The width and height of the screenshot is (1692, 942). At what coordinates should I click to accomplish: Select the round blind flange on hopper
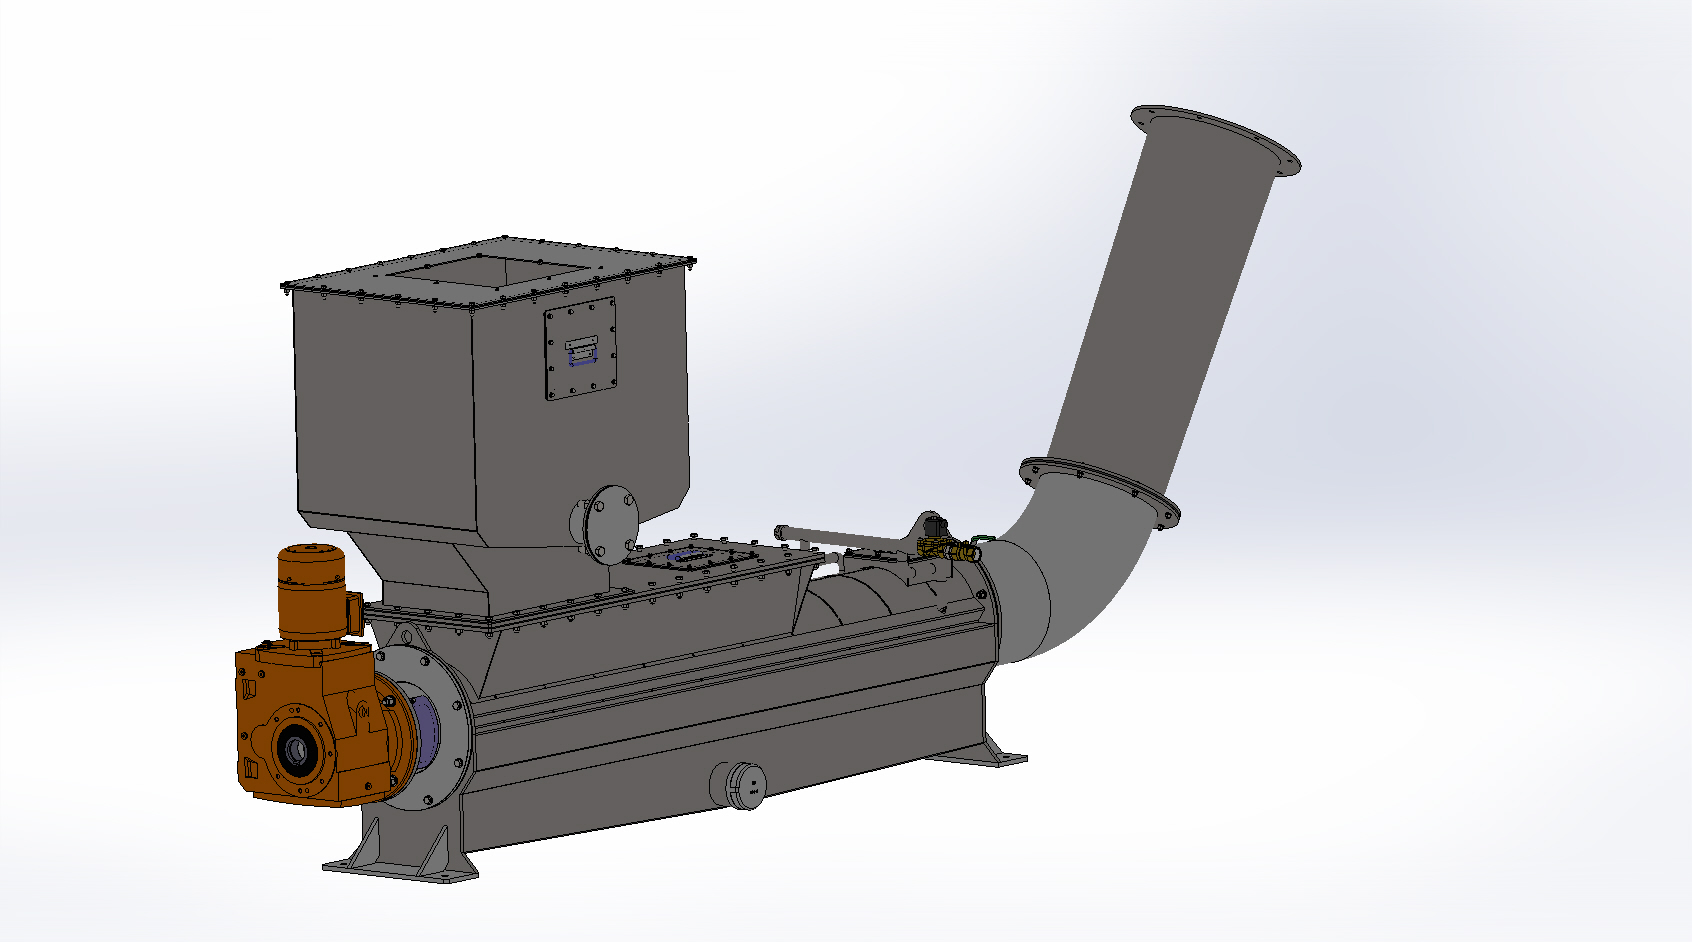click(x=610, y=523)
